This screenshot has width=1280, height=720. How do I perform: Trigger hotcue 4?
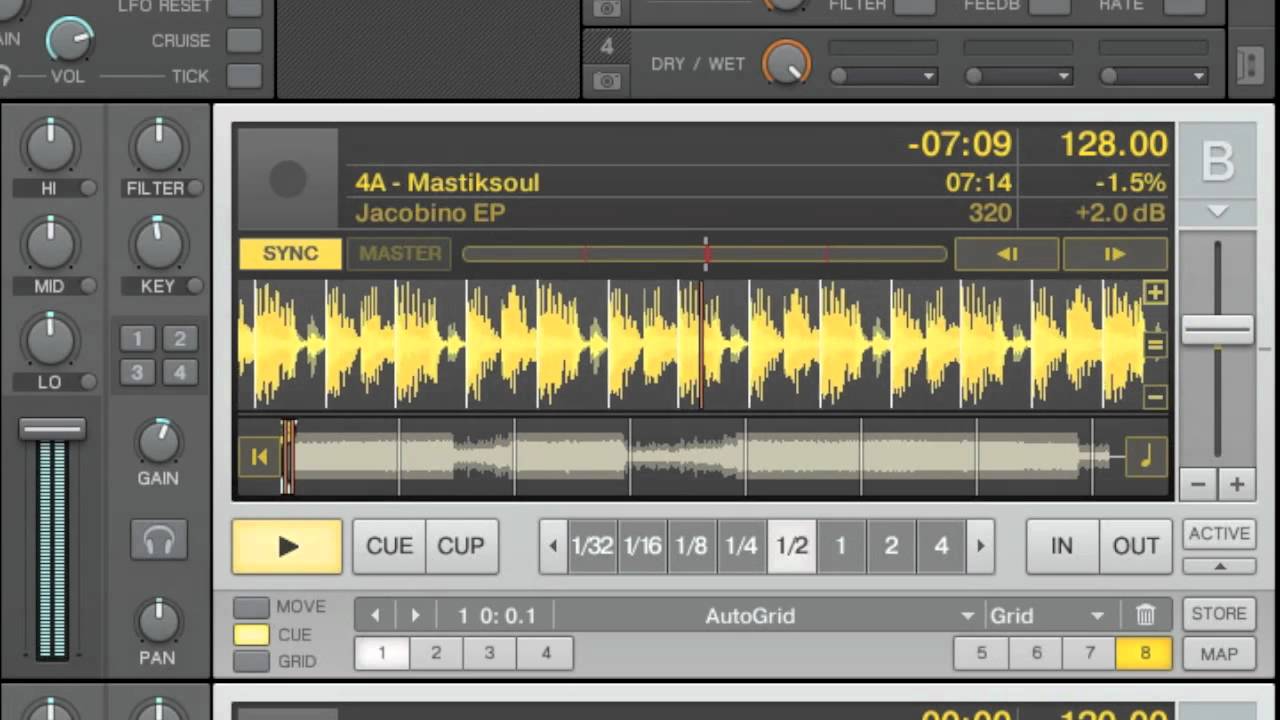coord(545,653)
